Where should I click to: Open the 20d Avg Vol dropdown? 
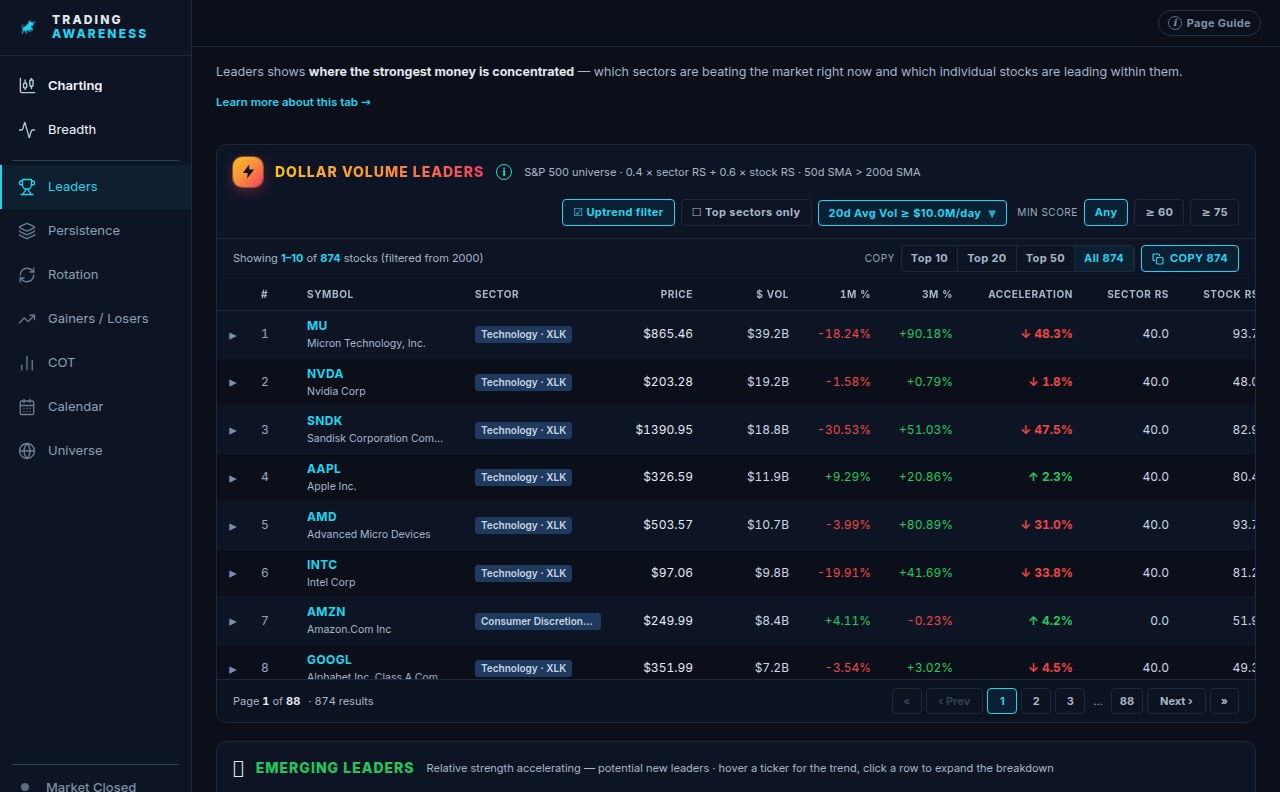912,212
